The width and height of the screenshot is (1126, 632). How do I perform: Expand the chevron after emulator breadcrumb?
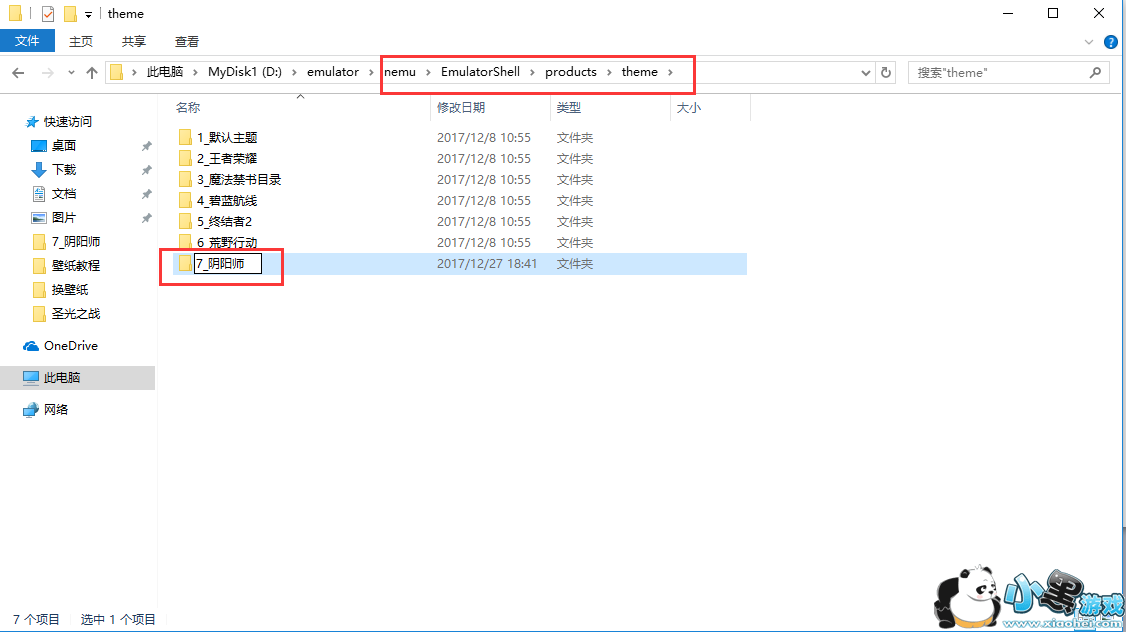point(371,73)
